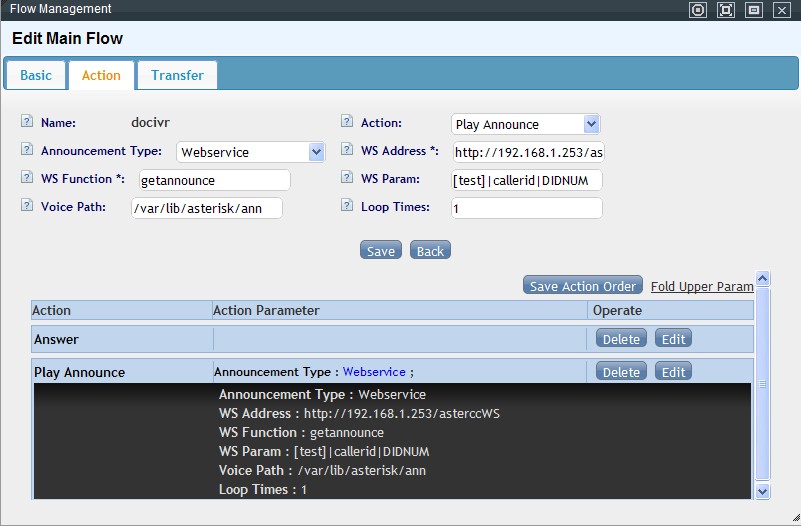The width and height of the screenshot is (801, 526).
Task: Edit the Play Announce action
Action: pyautogui.click(x=673, y=372)
